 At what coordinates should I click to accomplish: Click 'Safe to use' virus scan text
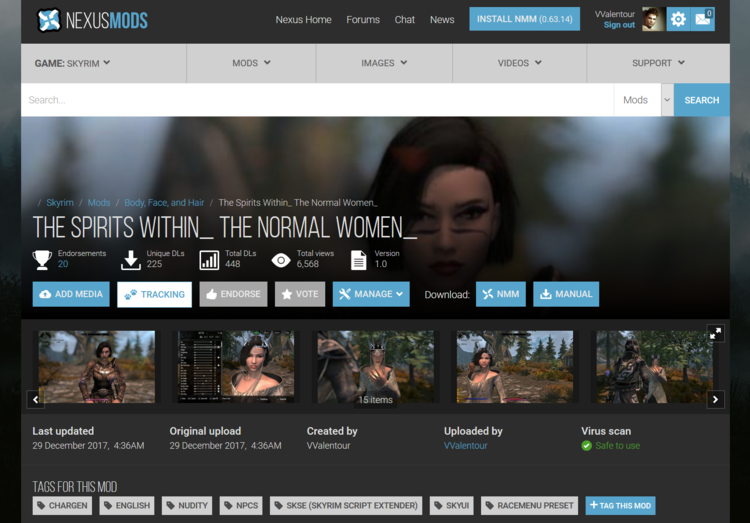coord(618,445)
